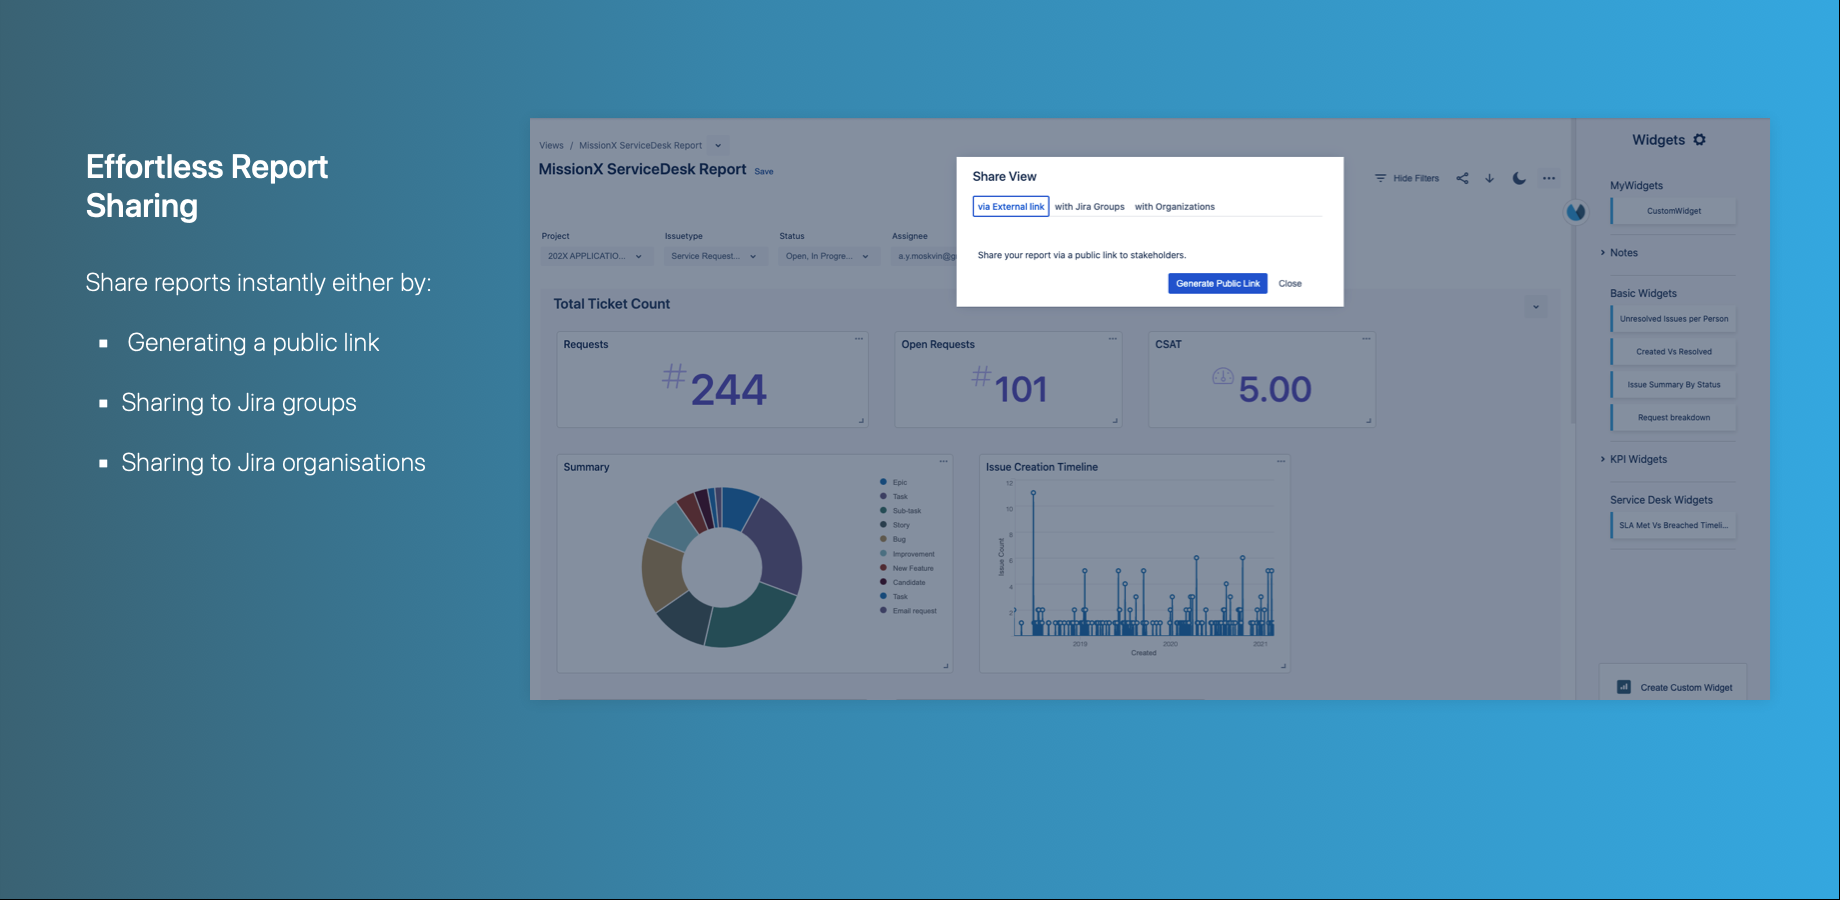Select Unresolved Issues per Person widget
Screen dimensions: 1840x900
pyautogui.click(x=1673, y=319)
